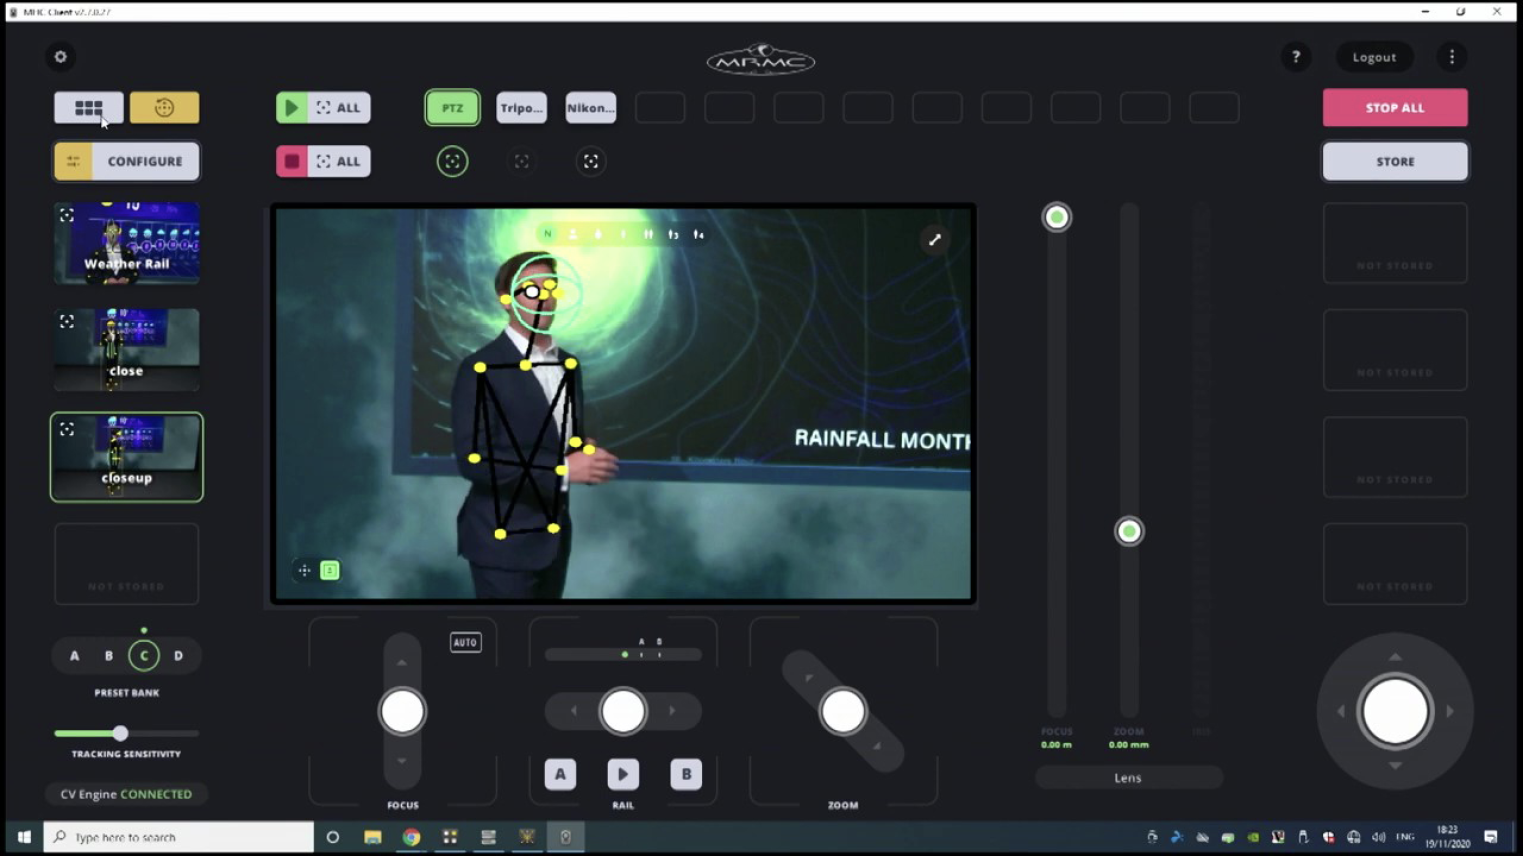Expand the video preview to fullscreen
This screenshot has height=856, width=1523.
tap(934, 240)
